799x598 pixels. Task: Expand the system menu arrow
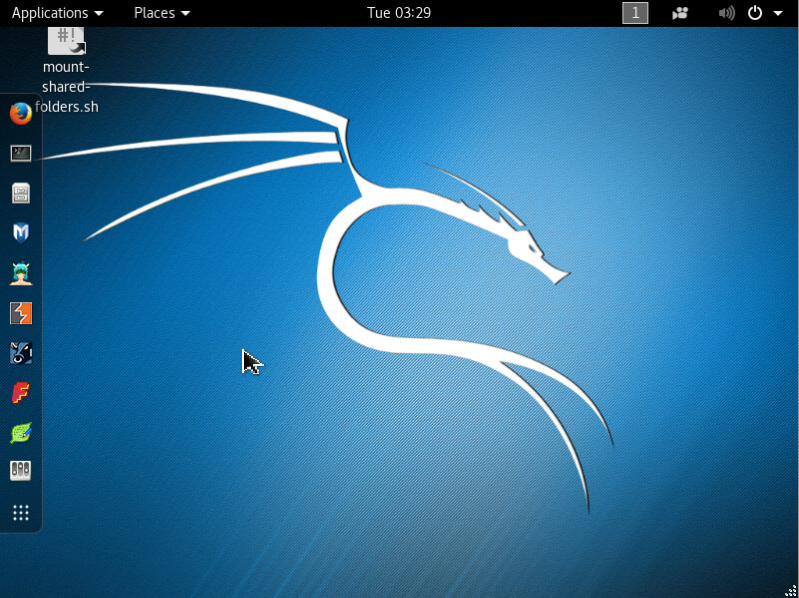pos(778,13)
